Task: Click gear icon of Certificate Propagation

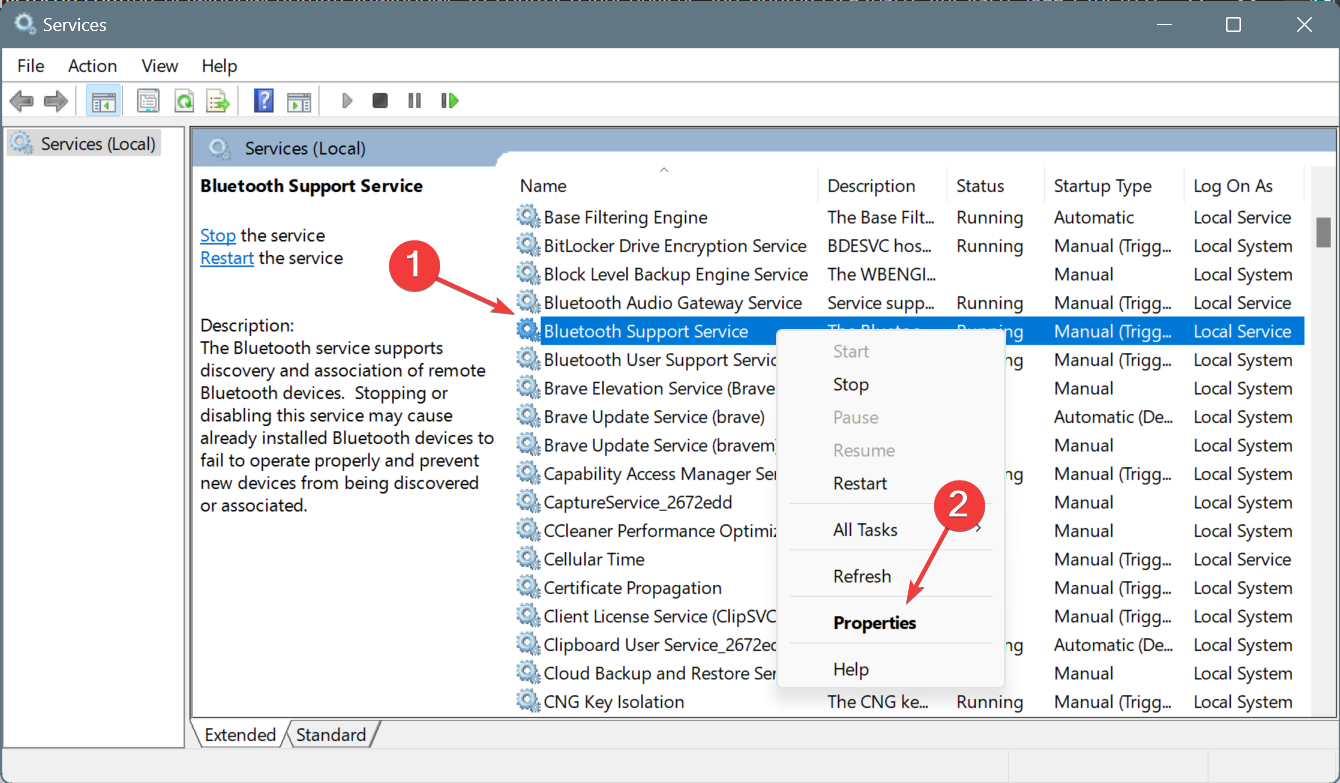Action: [x=528, y=588]
